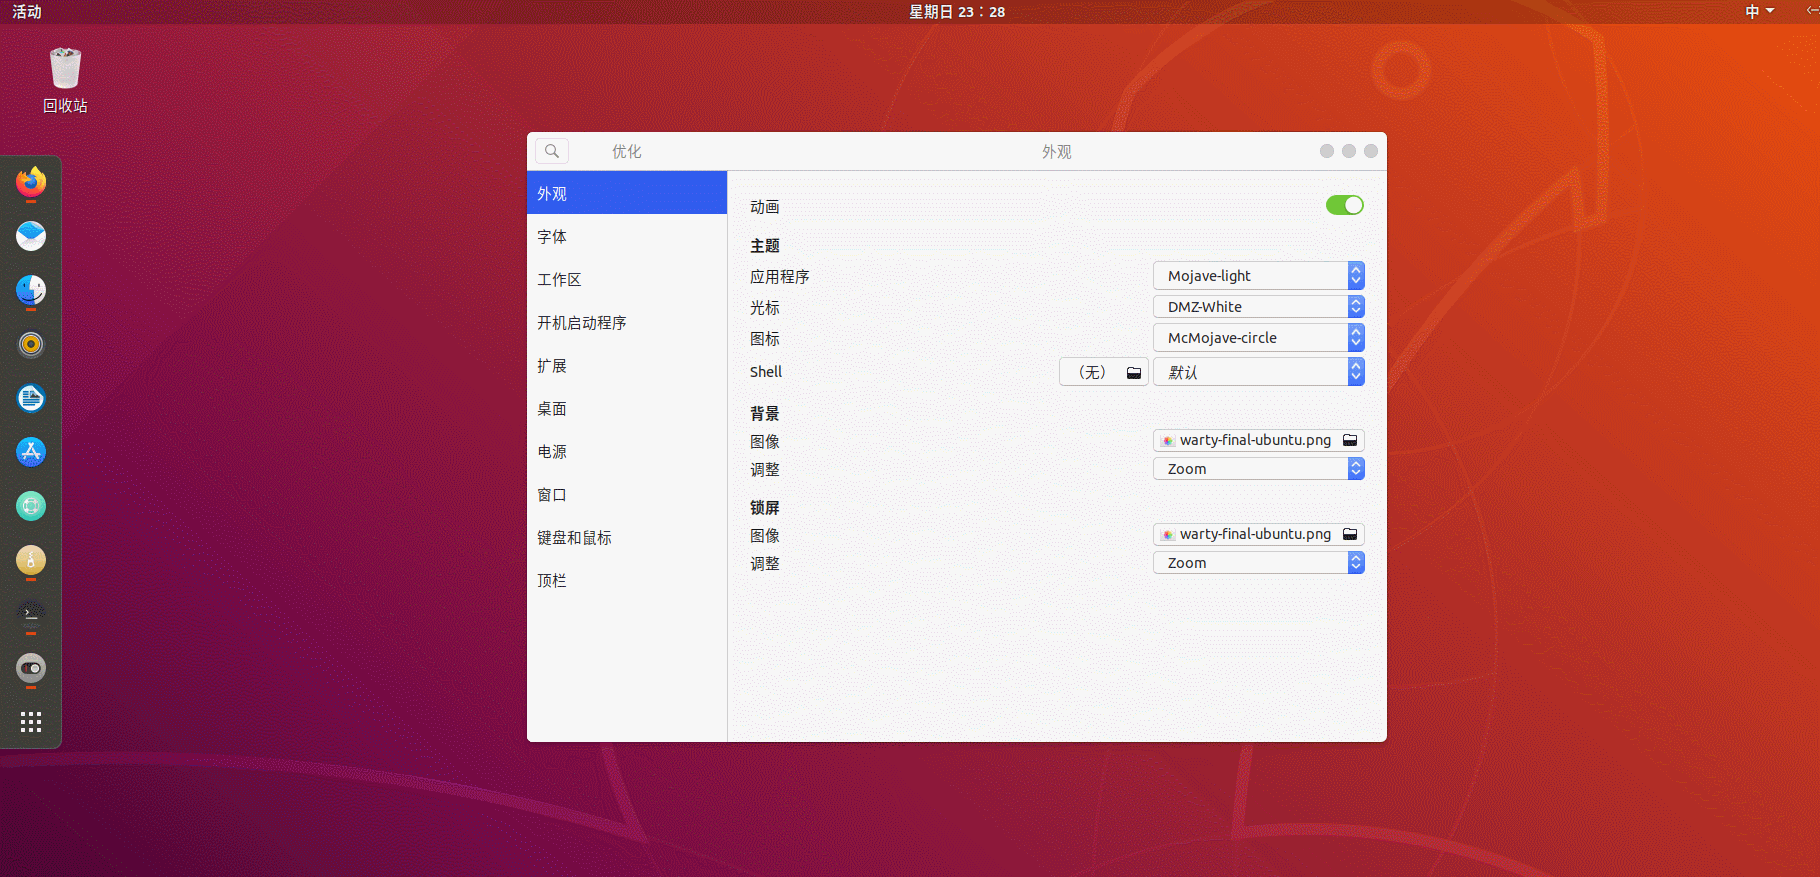Click the 背景 section heading
This screenshot has width=1820, height=877.
point(765,413)
